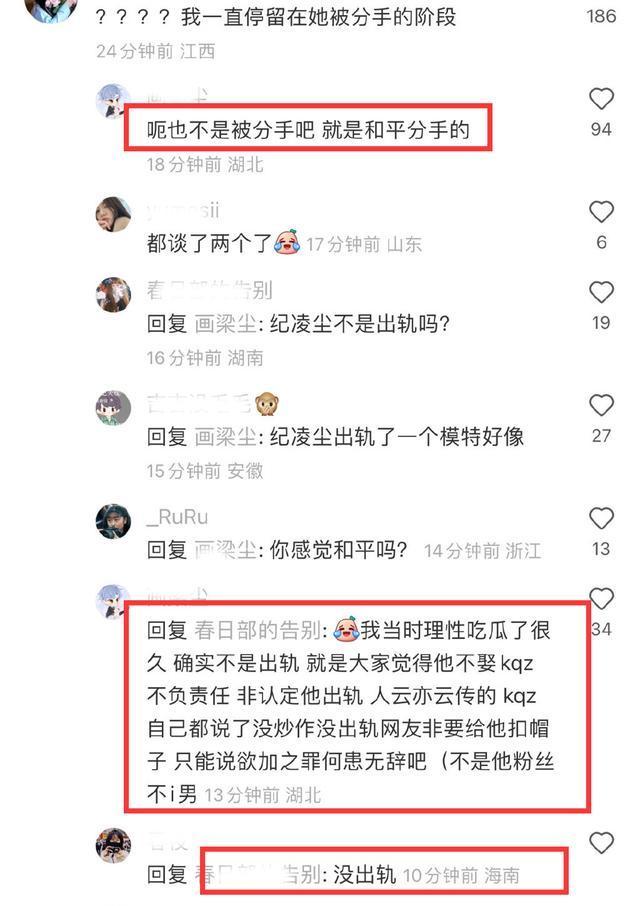640x906 pixels.
Task: Tap heart on 纪凌尘不是出轨吗 reply
Action: (x=601, y=292)
